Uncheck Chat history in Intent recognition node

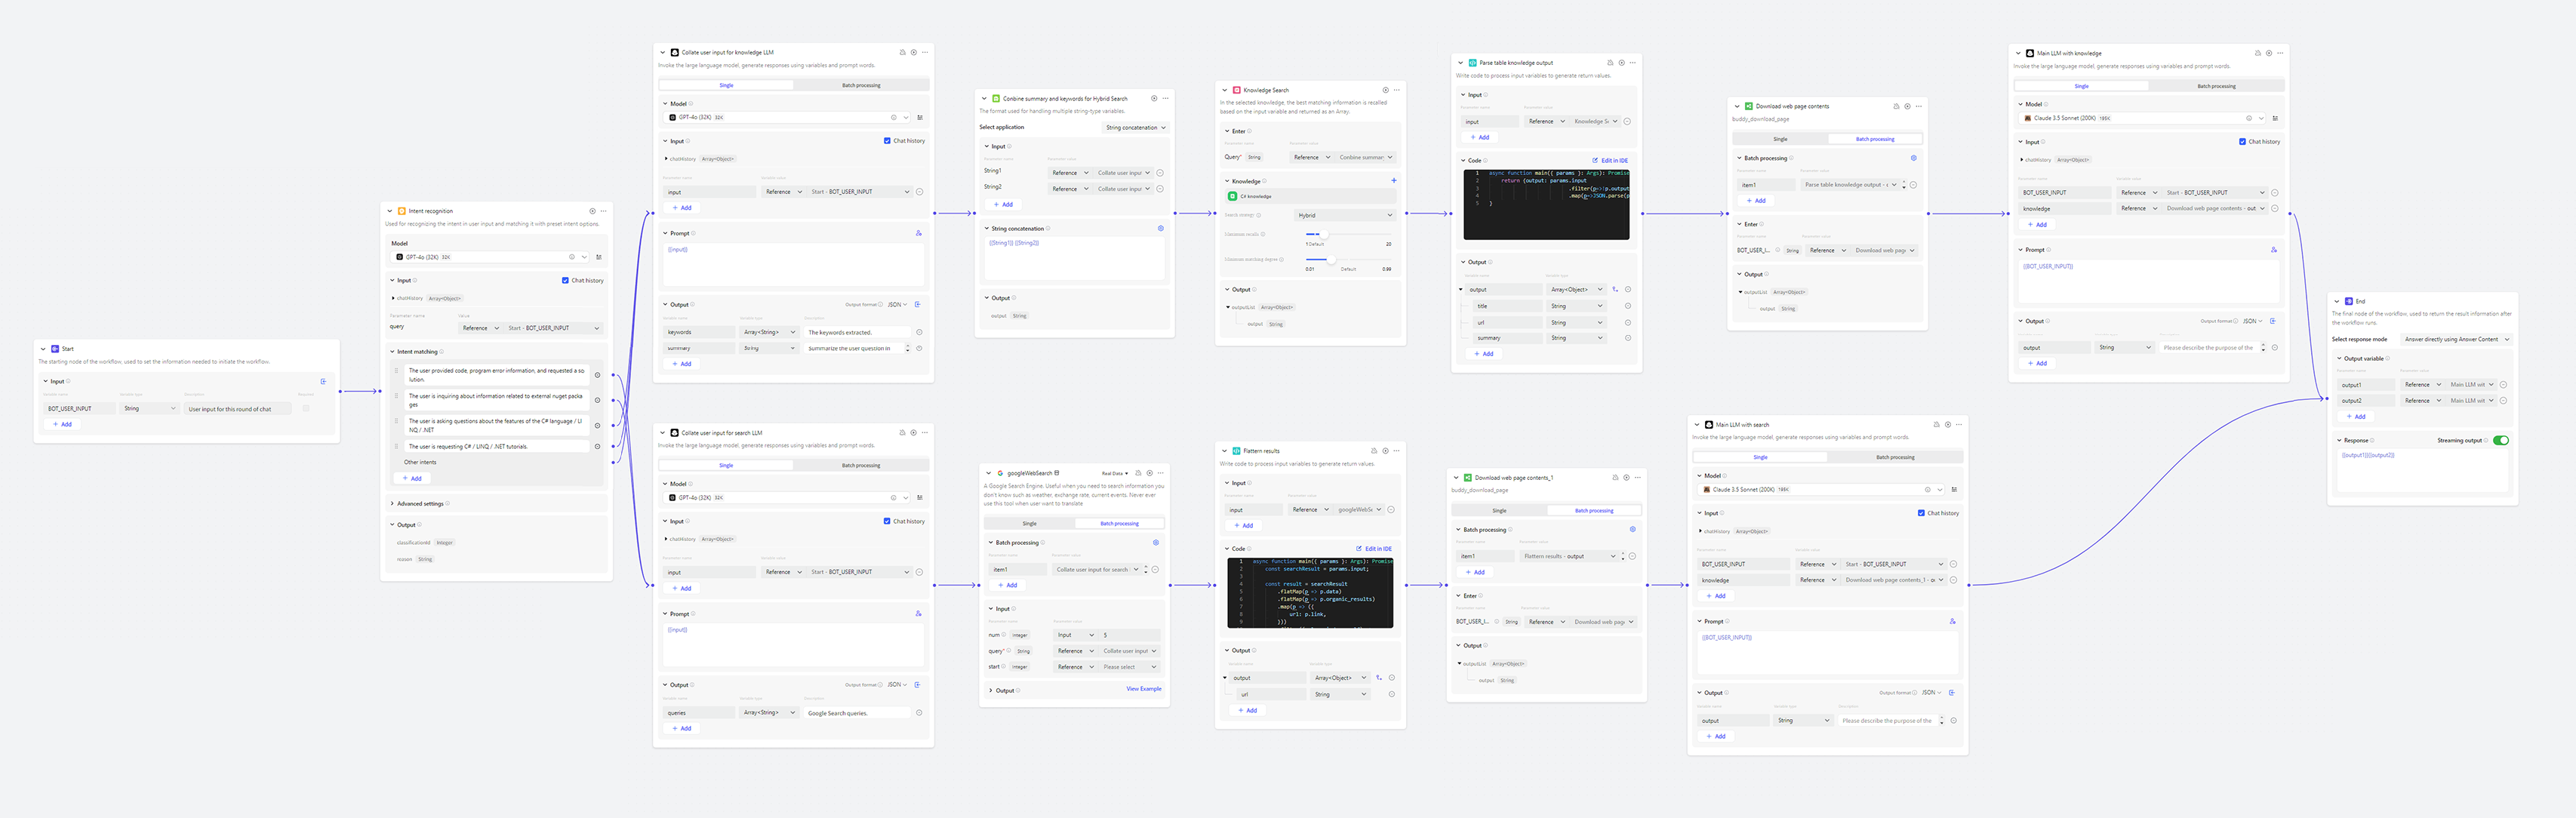565,281
